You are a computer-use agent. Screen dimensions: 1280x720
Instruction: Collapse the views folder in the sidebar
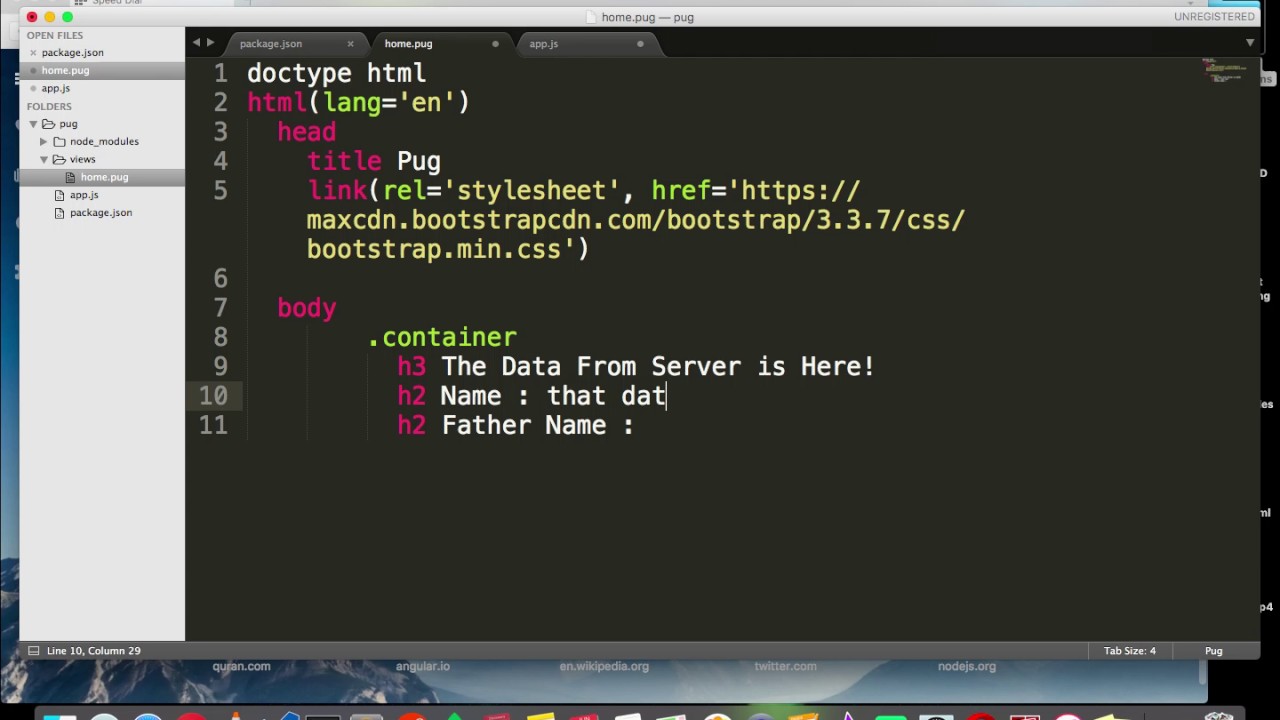44,159
